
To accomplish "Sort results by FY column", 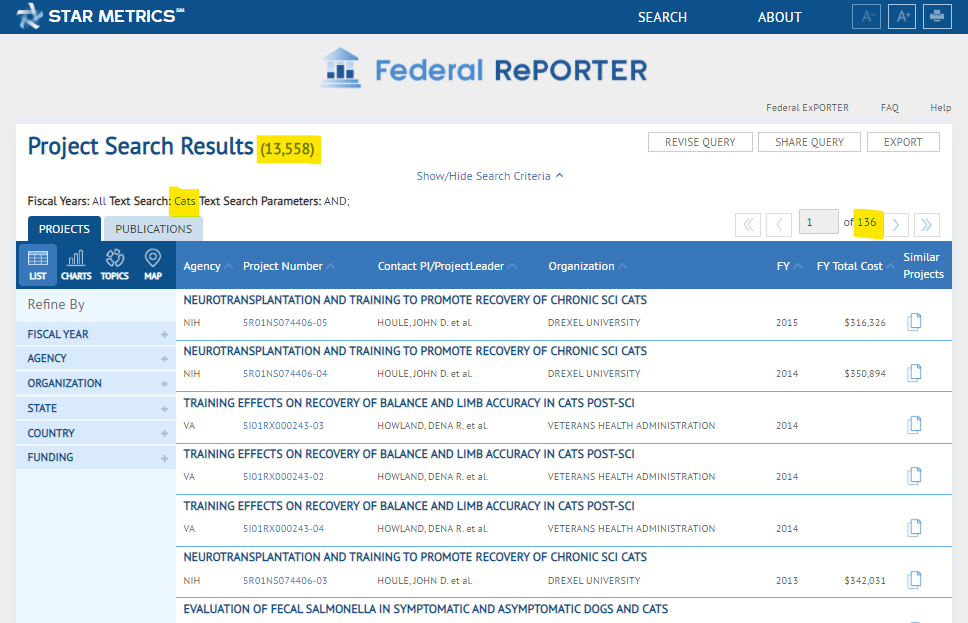I will click(789, 266).
